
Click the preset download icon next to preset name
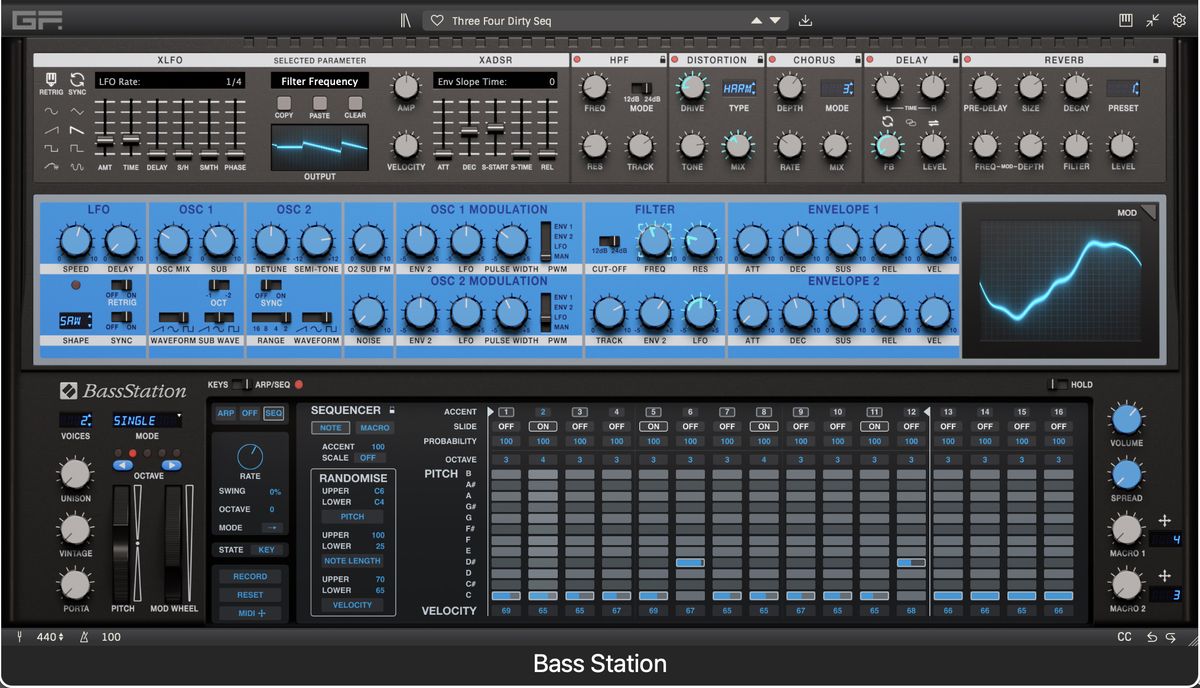pos(805,20)
